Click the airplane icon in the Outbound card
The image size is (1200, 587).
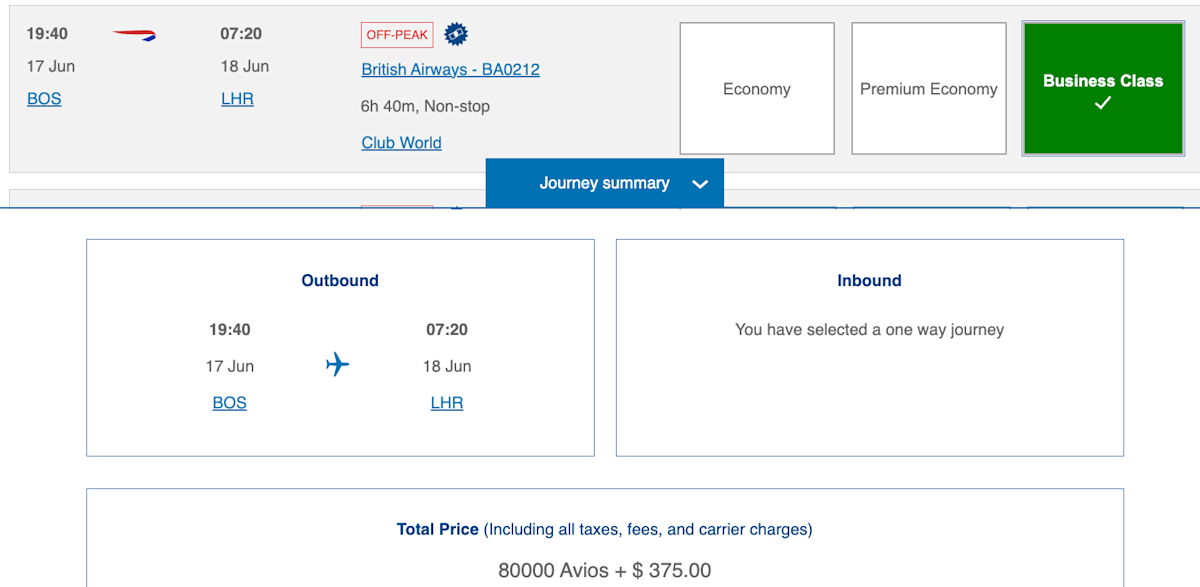tap(338, 364)
